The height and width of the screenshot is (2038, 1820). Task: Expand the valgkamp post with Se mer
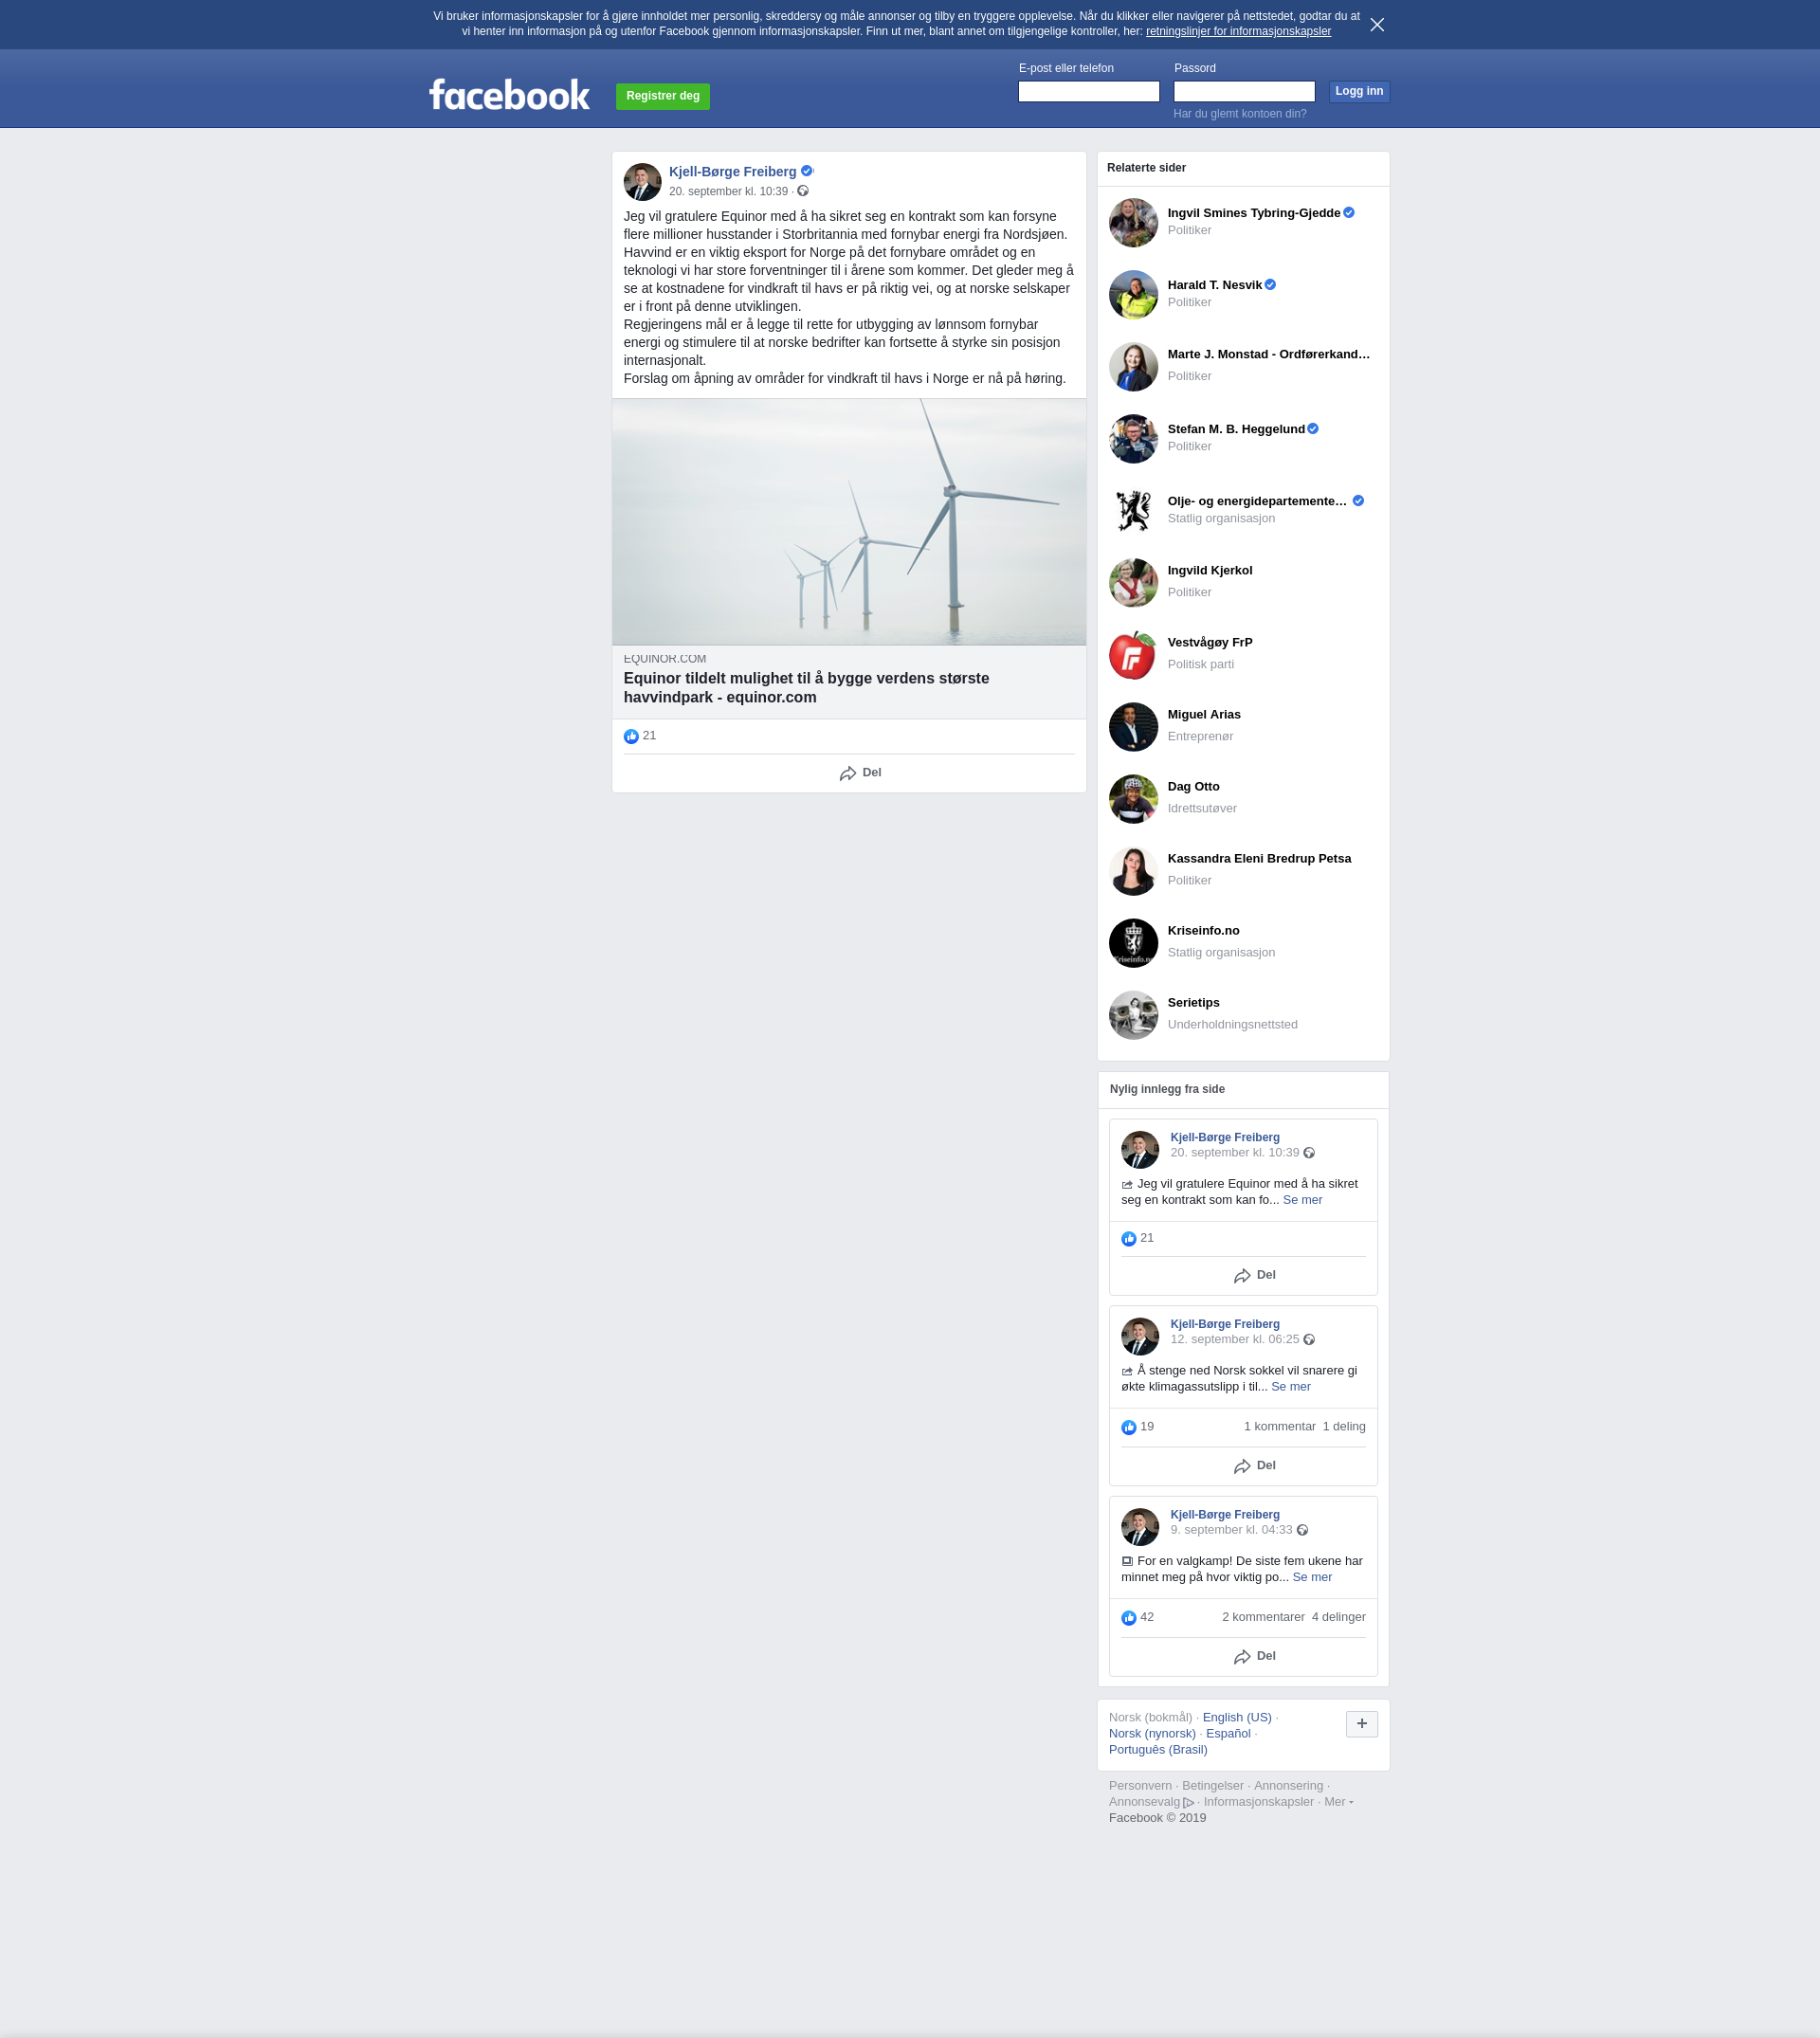tap(1311, 1577)
